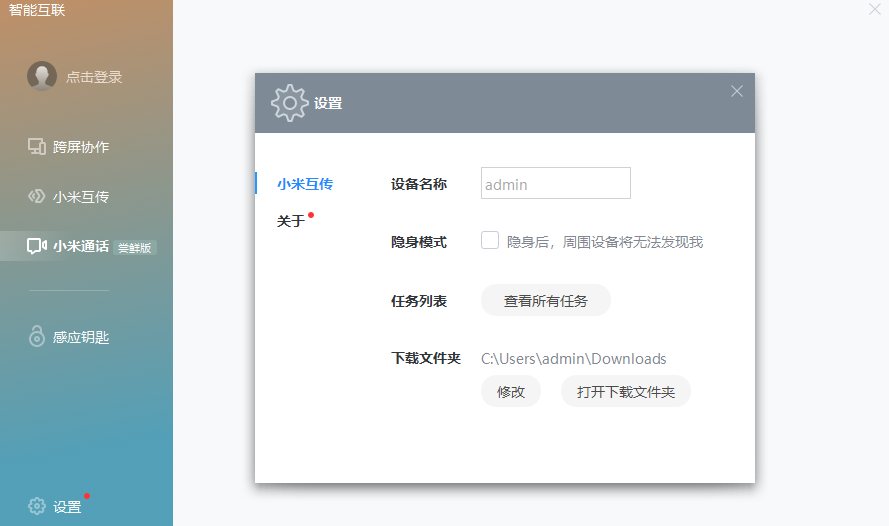Click the 隐身后，周围设备将无法发现我 description
889x526 pixels.
tap(605, 242)
